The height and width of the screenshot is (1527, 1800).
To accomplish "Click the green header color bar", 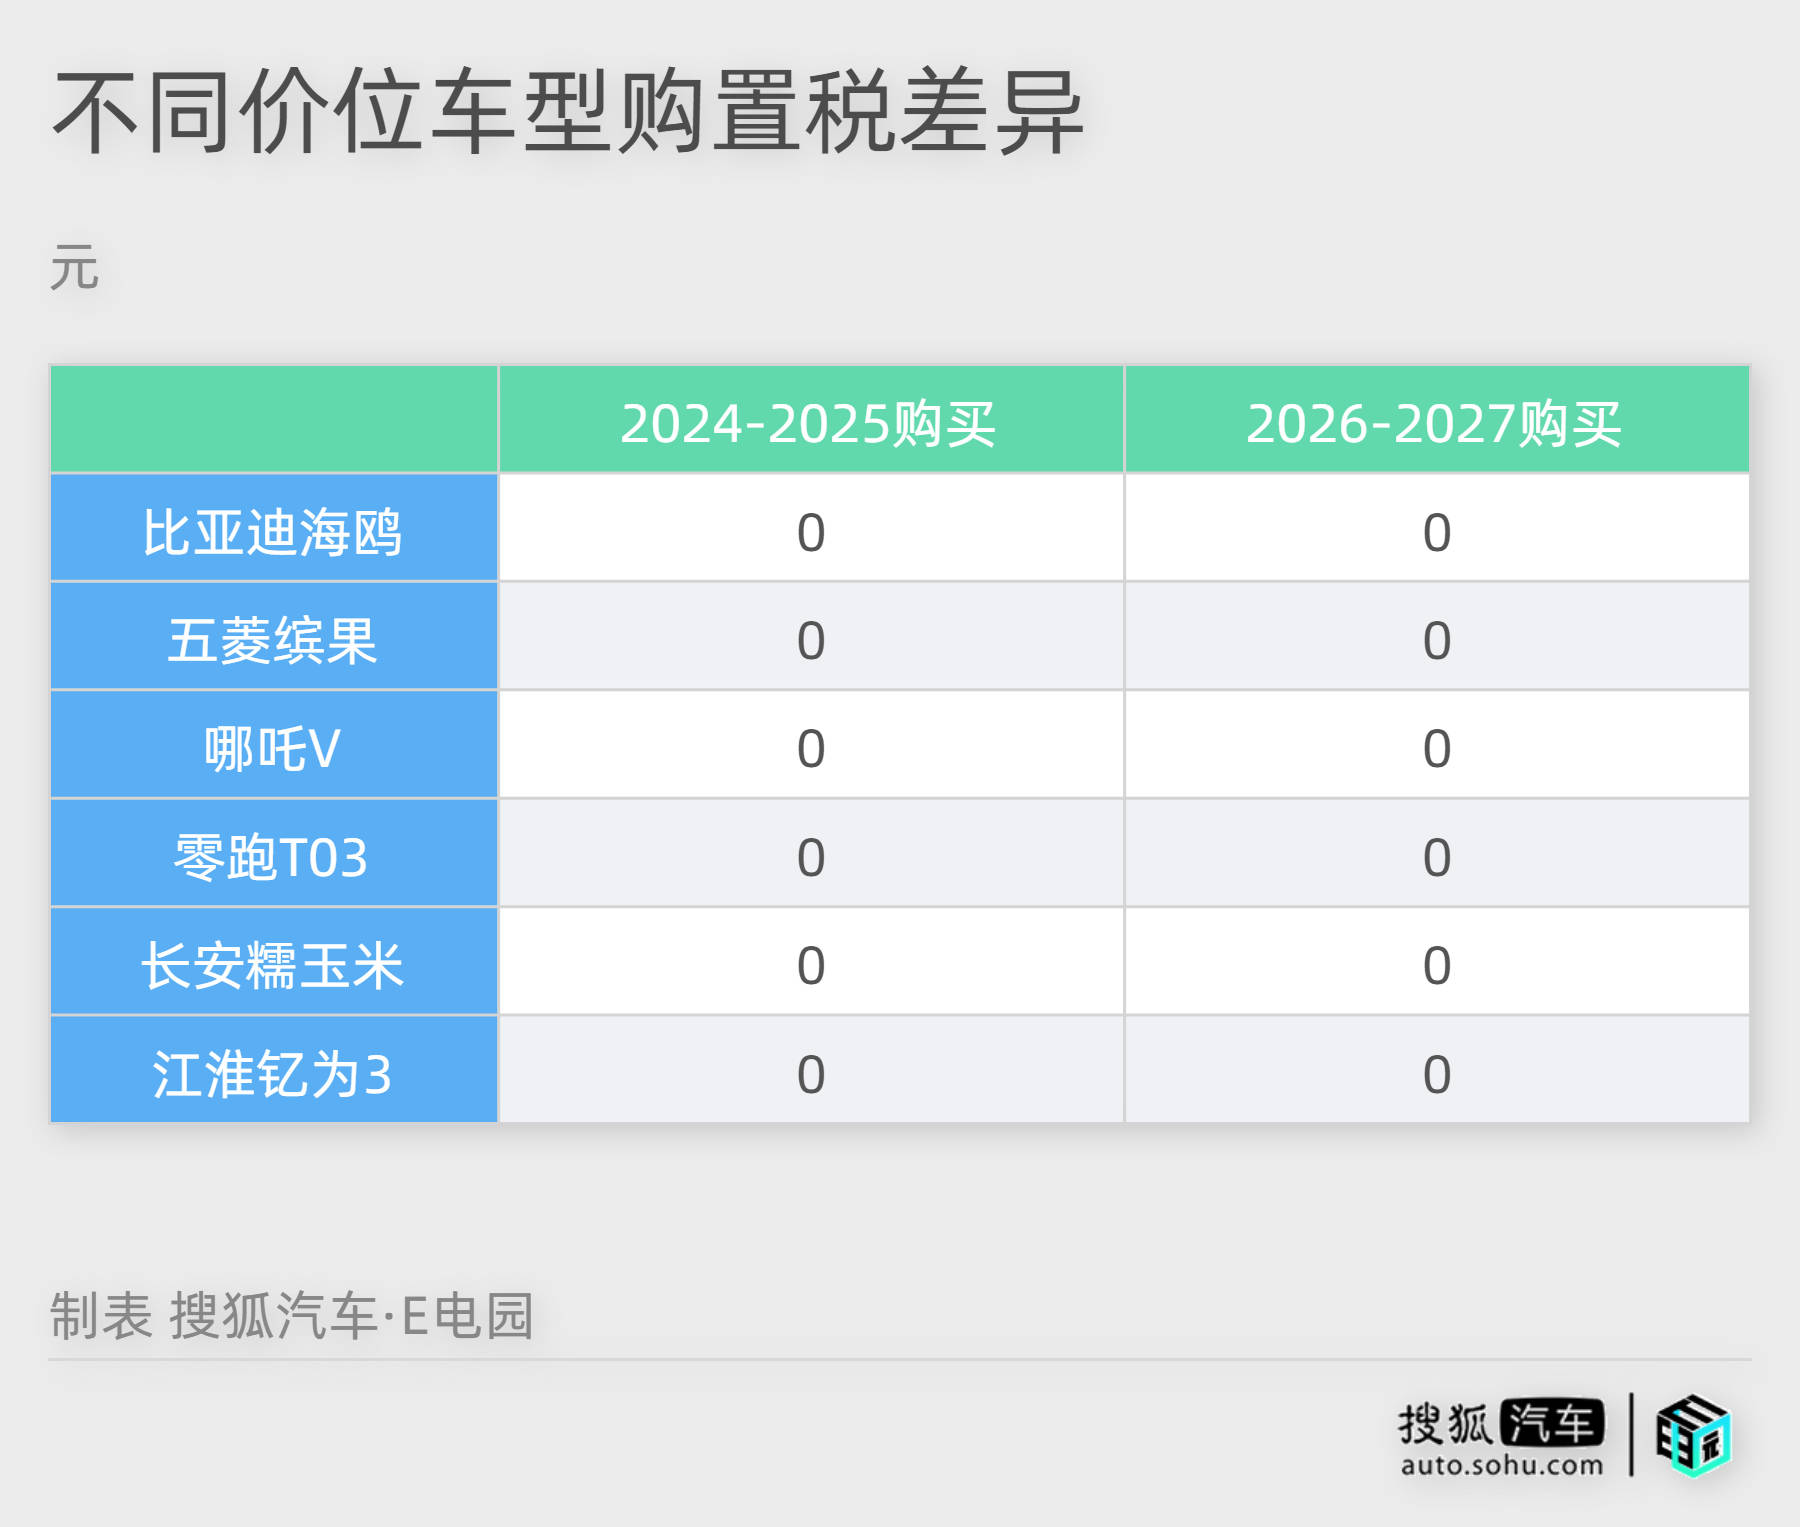I will tap(900, 420).
